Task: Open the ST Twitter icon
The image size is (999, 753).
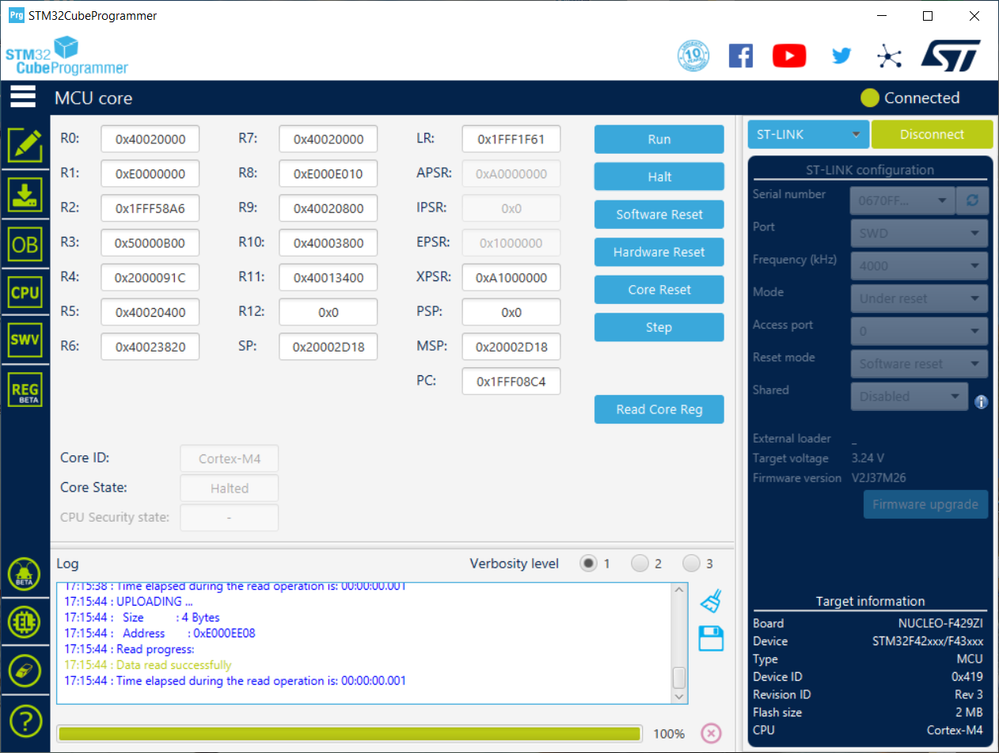Action: tap(841, 56)
